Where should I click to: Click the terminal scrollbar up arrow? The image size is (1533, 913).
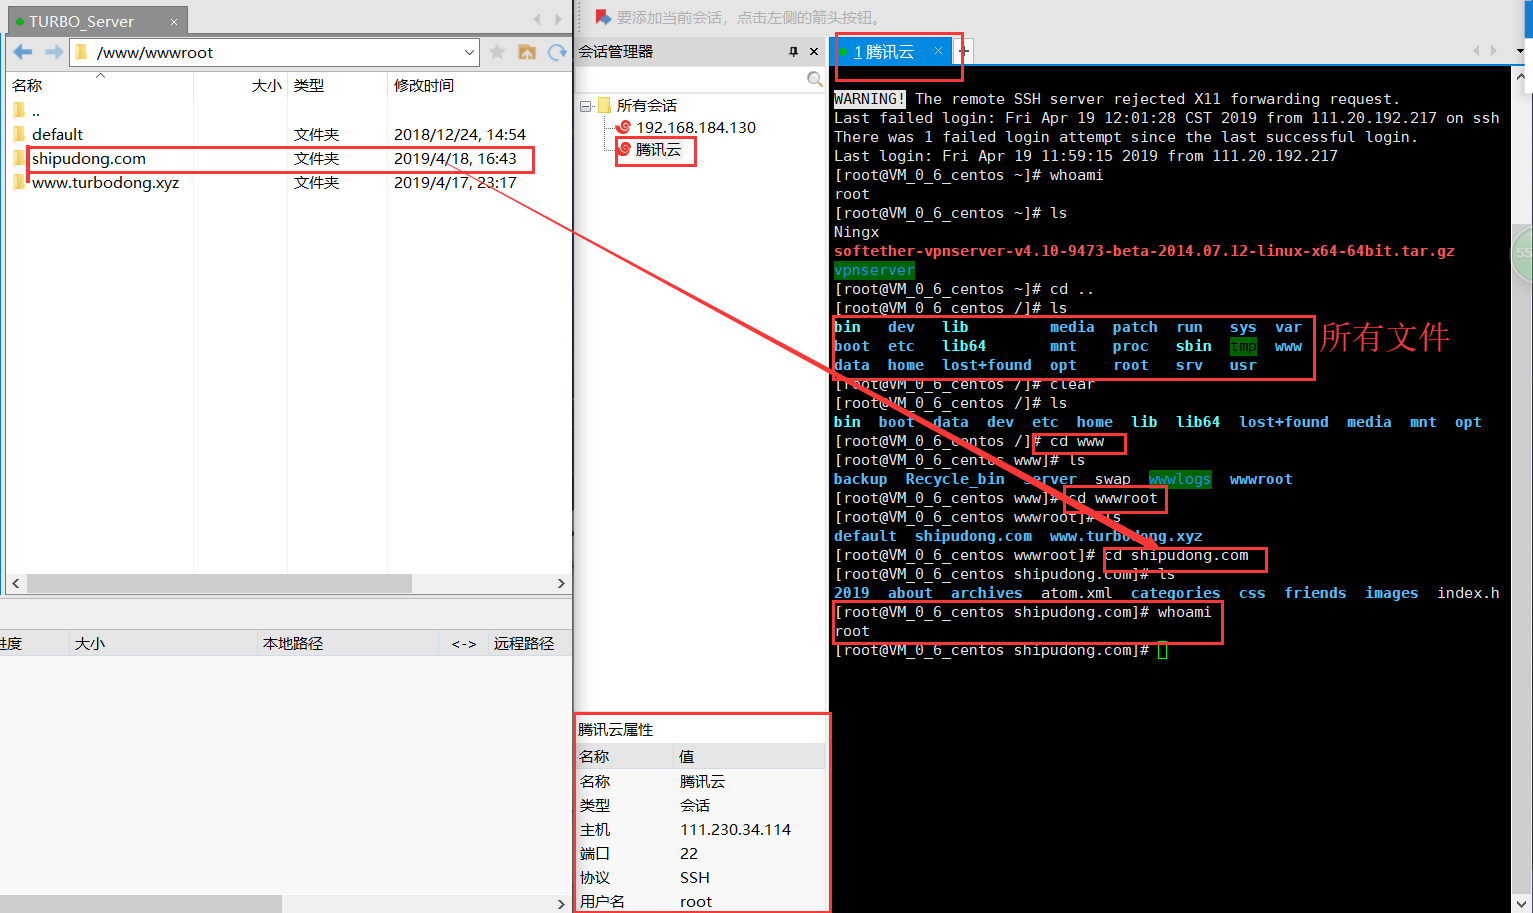[x=1521, y=75]
